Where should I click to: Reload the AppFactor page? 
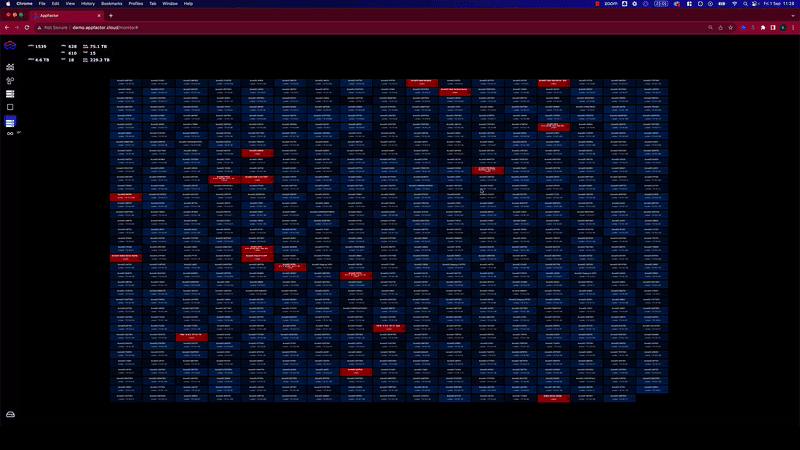coord(27,28)
